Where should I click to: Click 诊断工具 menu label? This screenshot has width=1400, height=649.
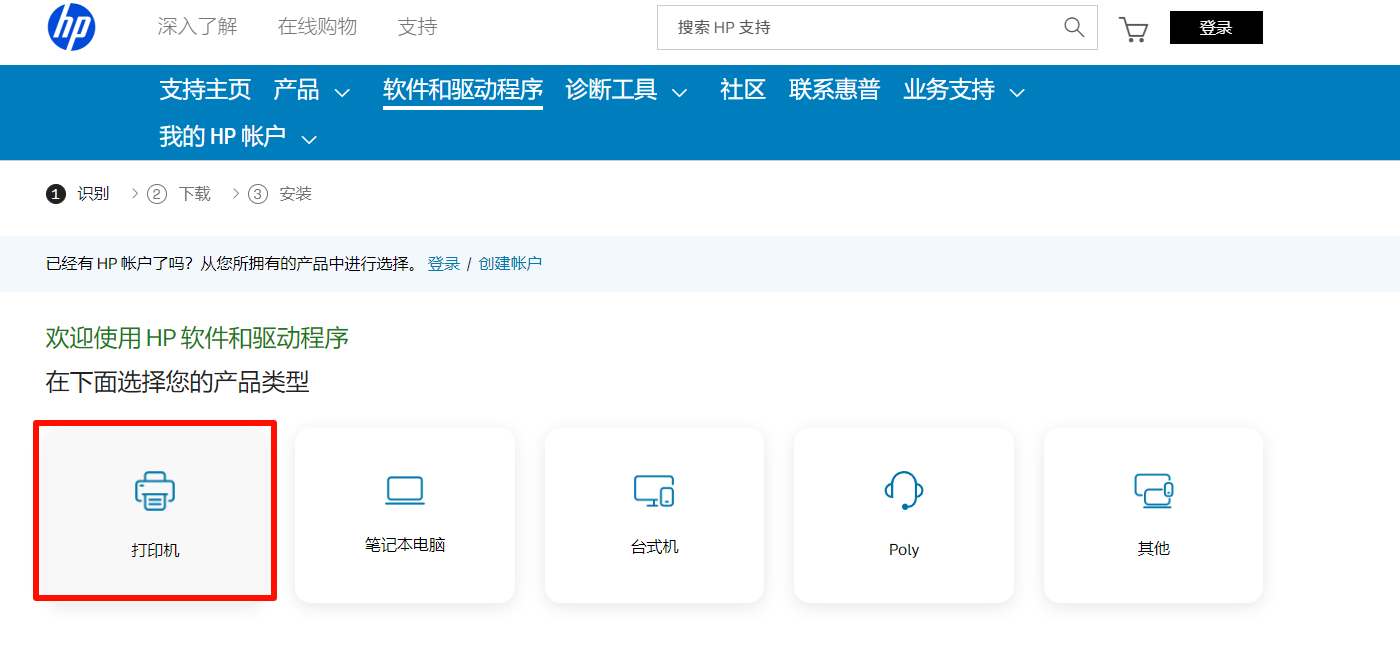pos(611,90)
